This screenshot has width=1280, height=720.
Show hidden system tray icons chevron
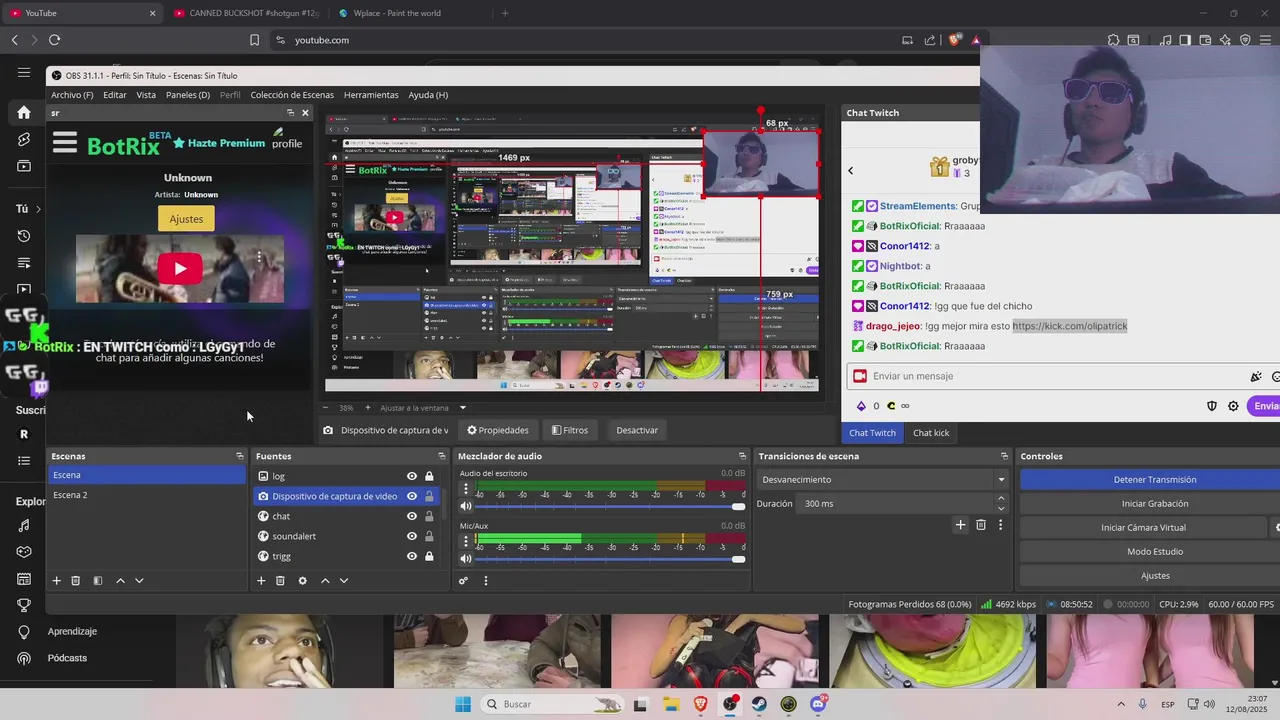click(1120, 704)
